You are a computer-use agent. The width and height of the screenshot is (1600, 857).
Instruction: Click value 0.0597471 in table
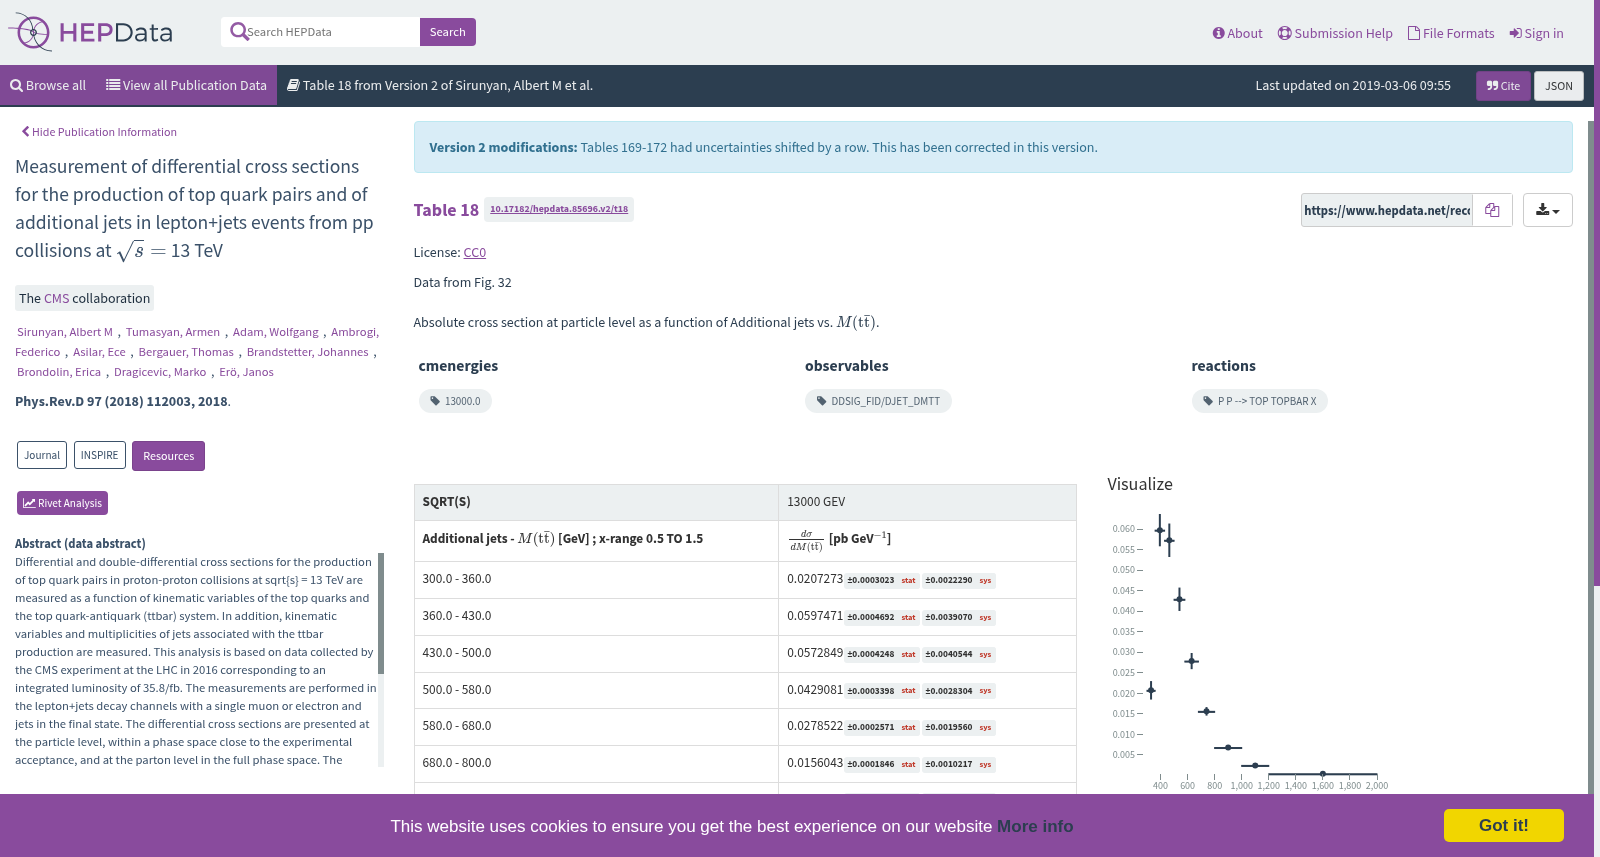[815, 616]
